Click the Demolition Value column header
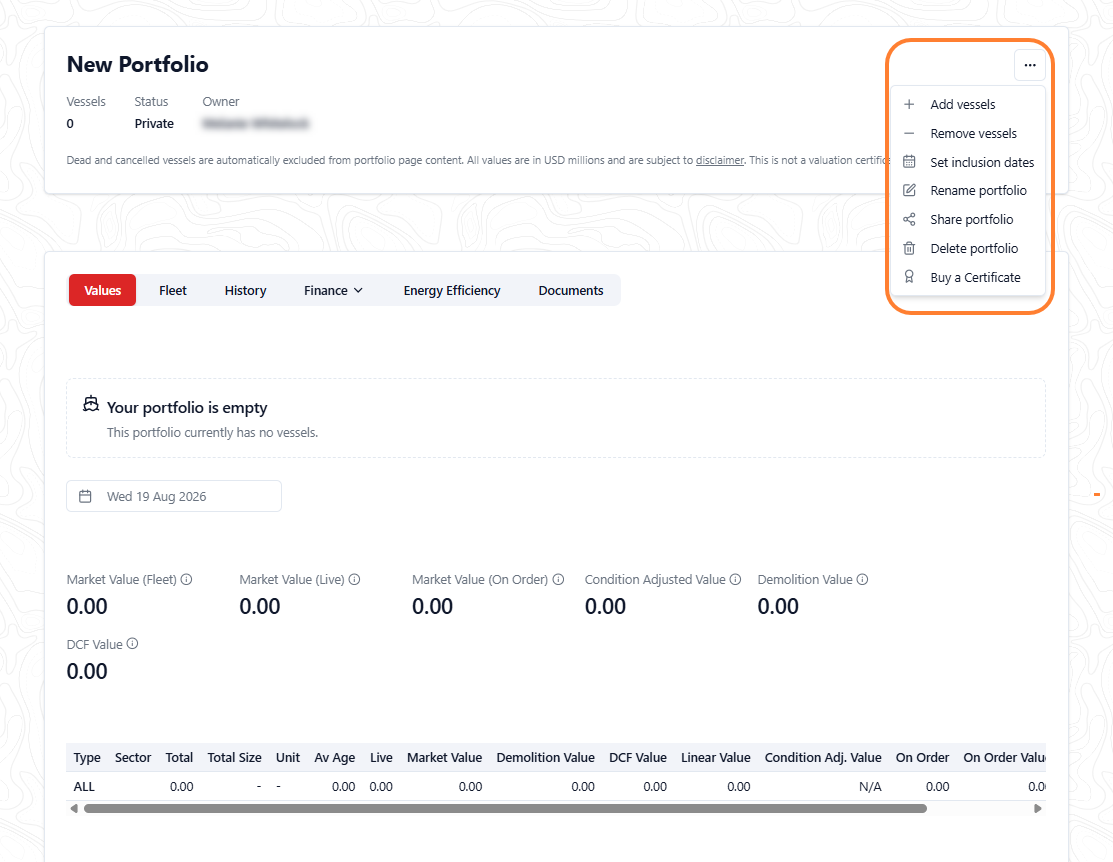The width and height of the screenshot is (1113, 862). click(545, 758)
